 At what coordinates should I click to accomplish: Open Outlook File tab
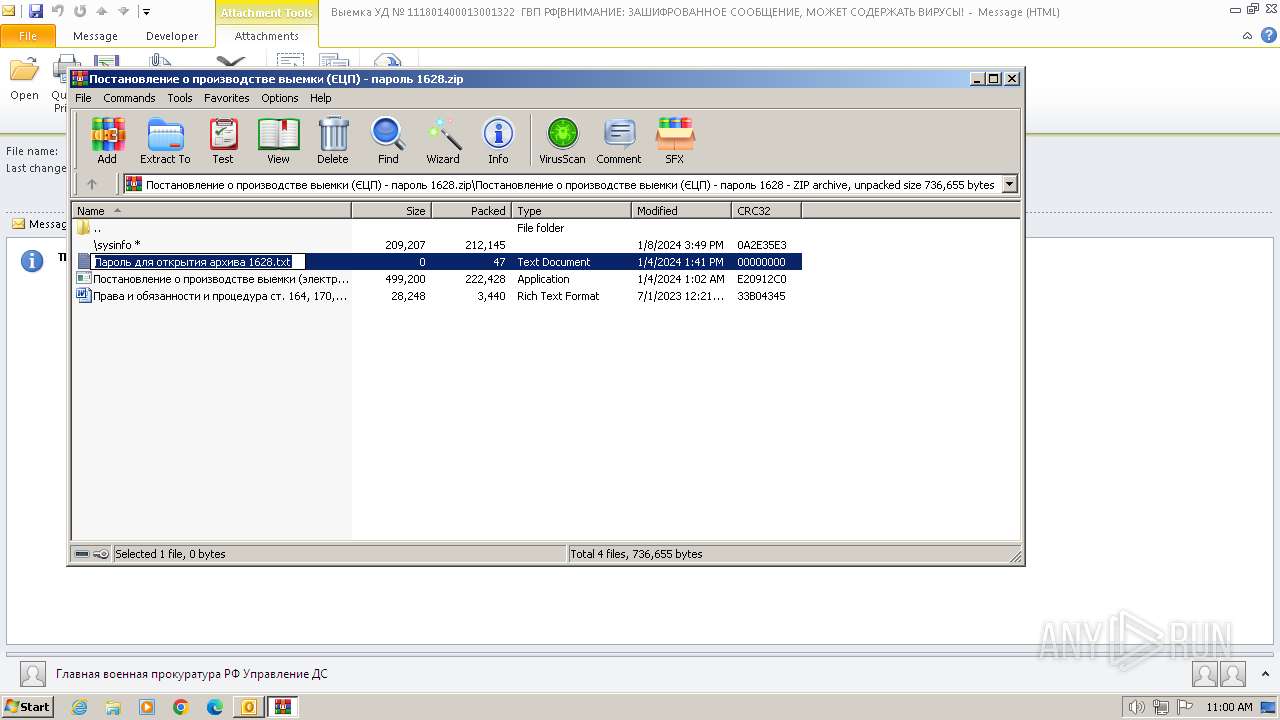pyautogui.click(x=28, y=36)
